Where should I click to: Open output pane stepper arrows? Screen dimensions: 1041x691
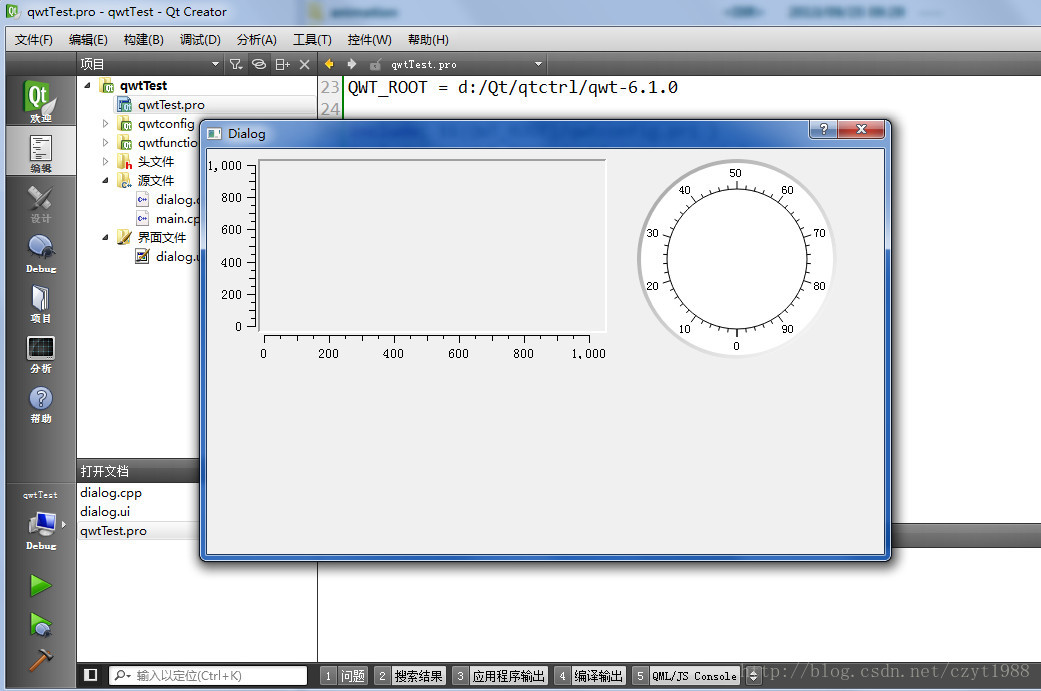753,676
